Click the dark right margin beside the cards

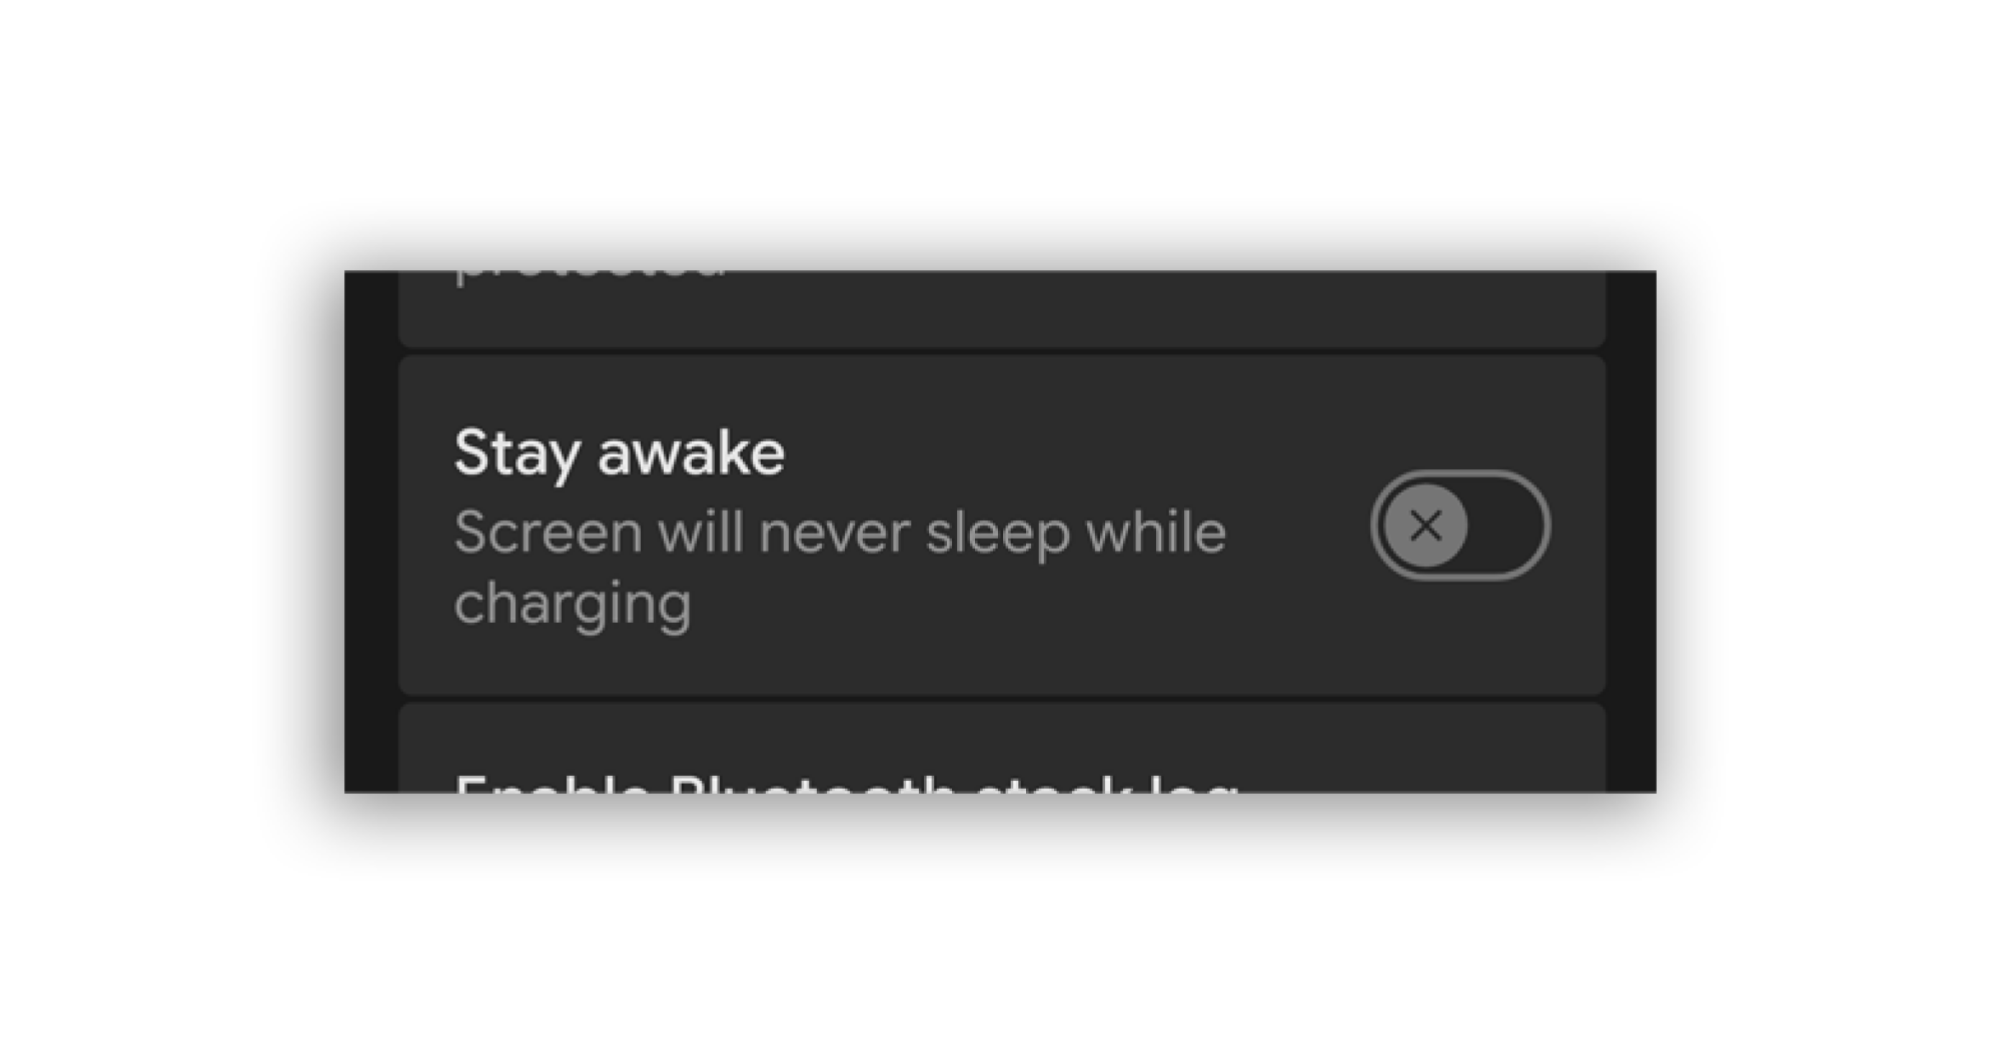[x=1631, y=532]
